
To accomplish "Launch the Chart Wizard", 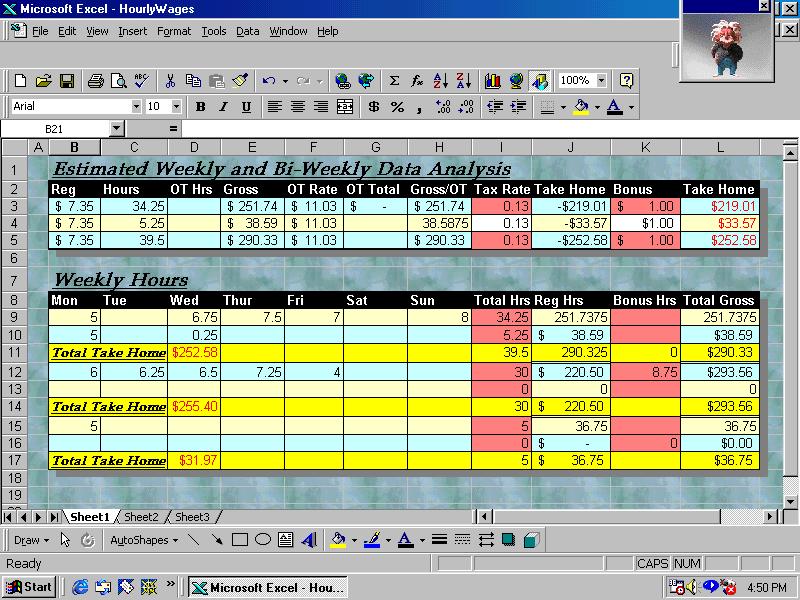I will [x=494, y=81].
